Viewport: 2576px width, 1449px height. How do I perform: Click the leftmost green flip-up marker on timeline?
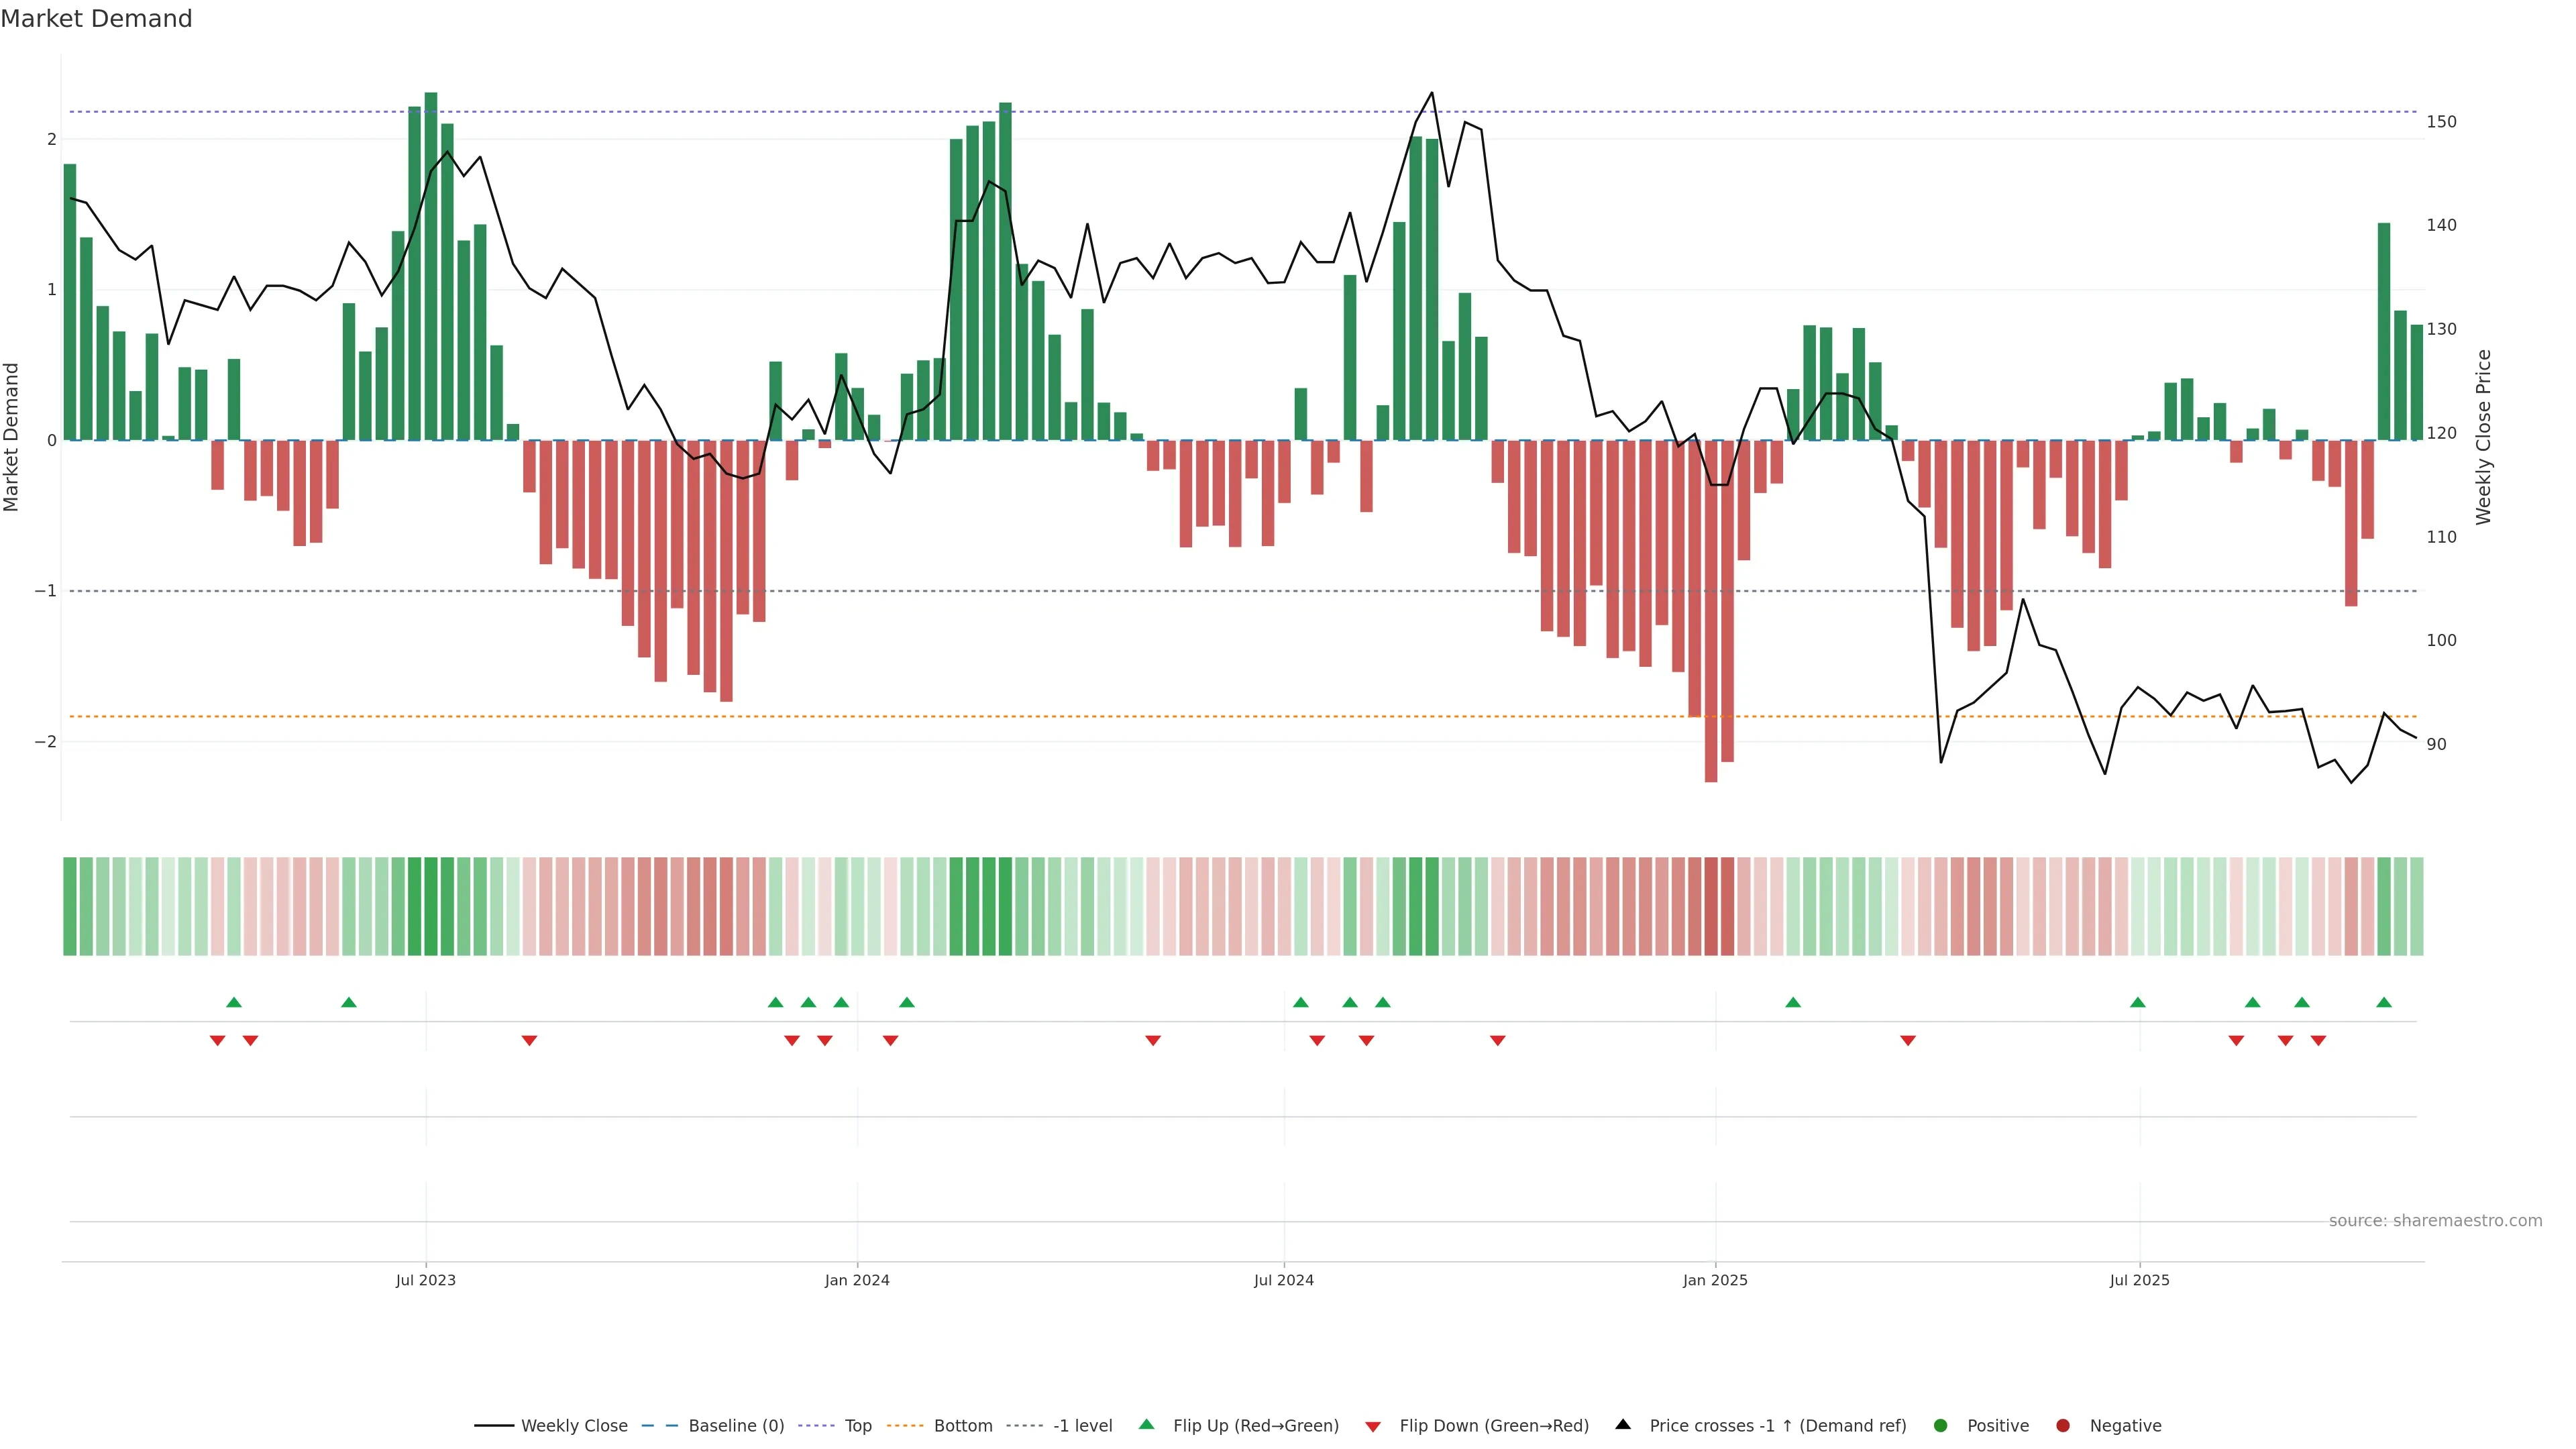click(234, 1002)
